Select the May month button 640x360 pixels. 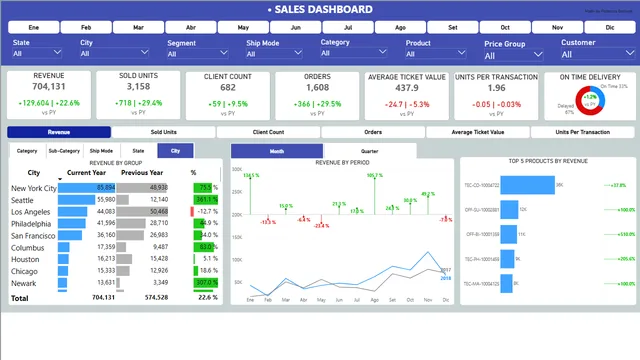(x=243, y=27)
